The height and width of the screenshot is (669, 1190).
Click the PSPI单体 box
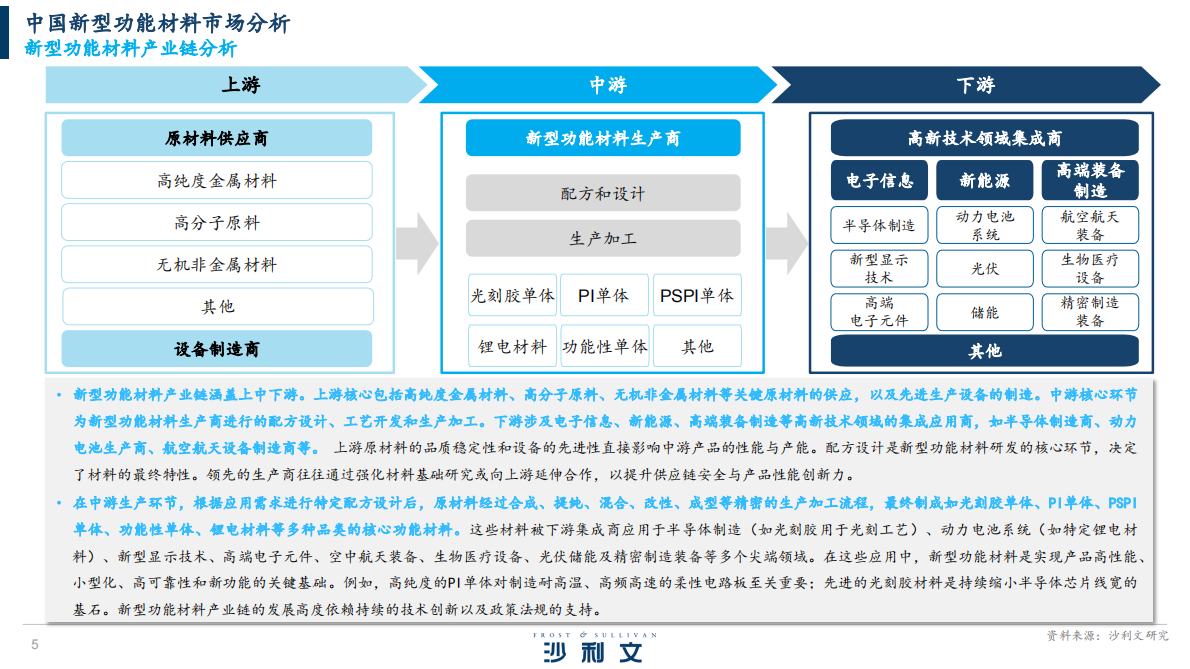[697, 295]
